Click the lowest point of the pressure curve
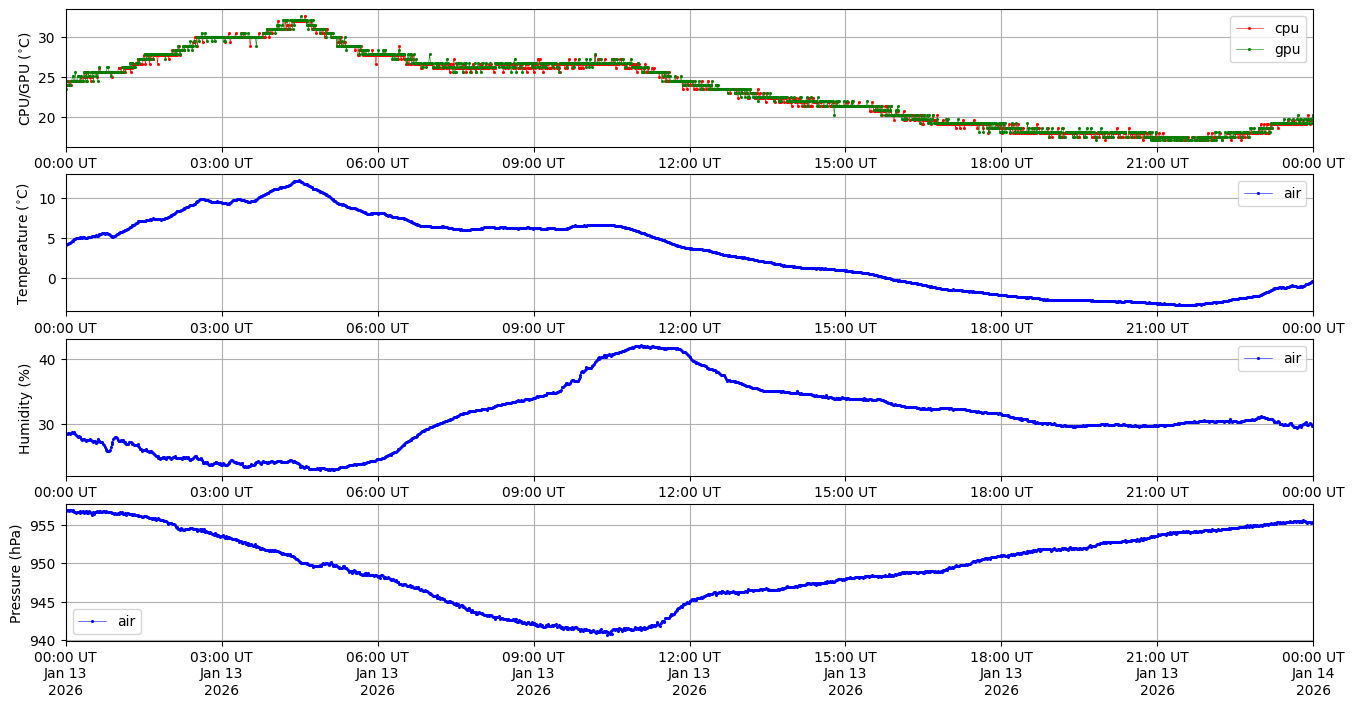1354x707 pixels. (x=609, y=634)
